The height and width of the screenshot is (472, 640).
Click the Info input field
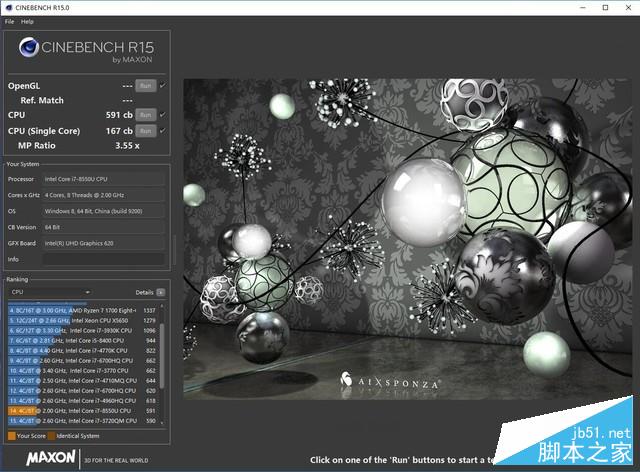(104, 259)
